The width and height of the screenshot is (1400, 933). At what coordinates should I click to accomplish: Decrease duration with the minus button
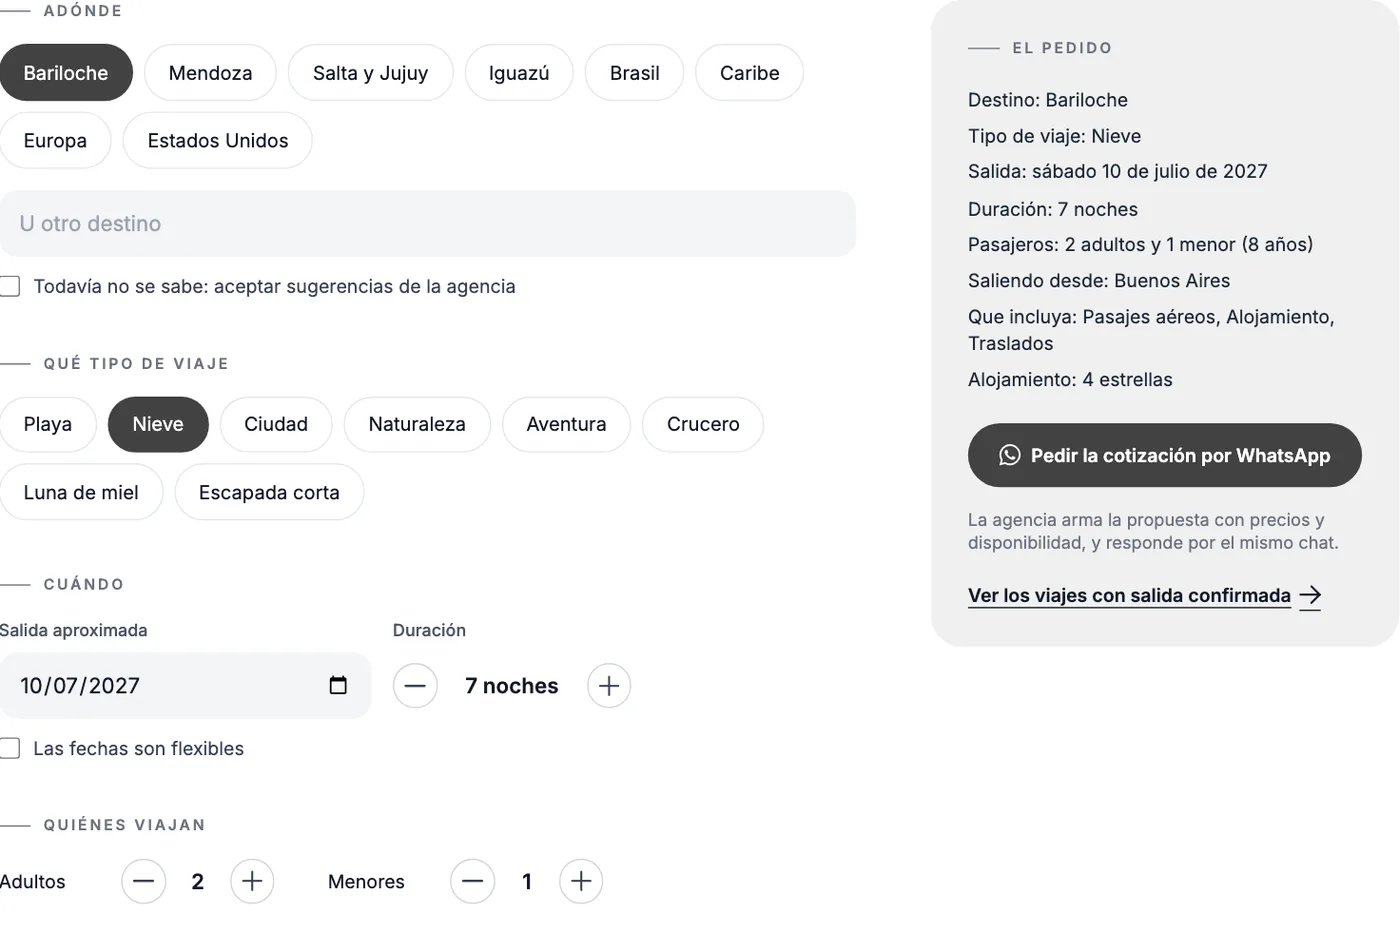point(415,686)
